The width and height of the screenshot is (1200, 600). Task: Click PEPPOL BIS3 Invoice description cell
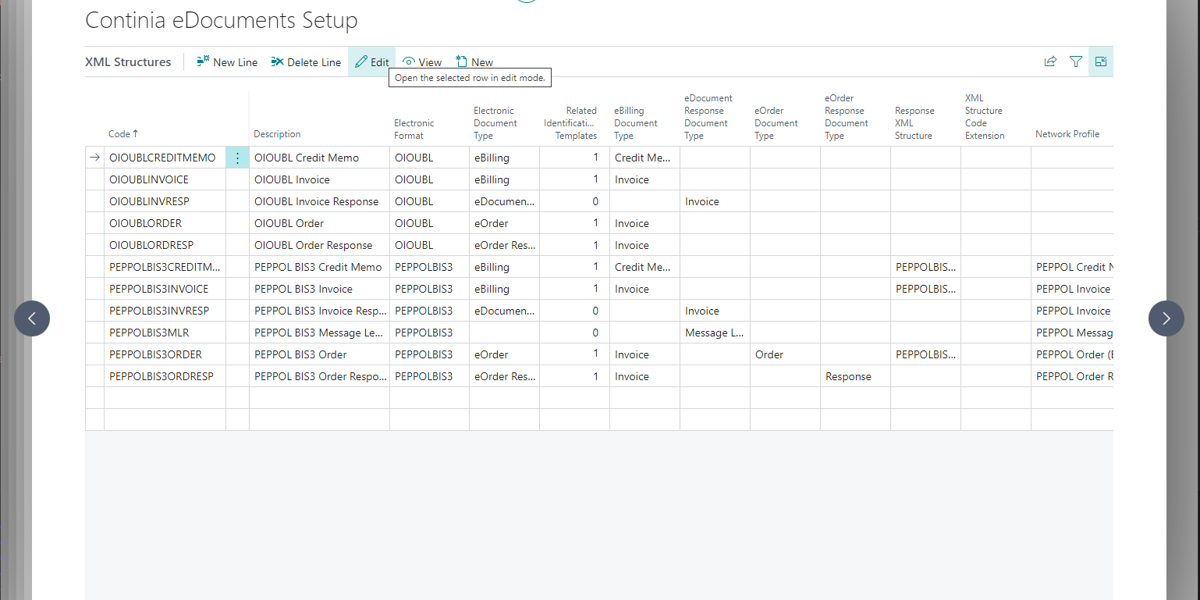pos(303,289)
